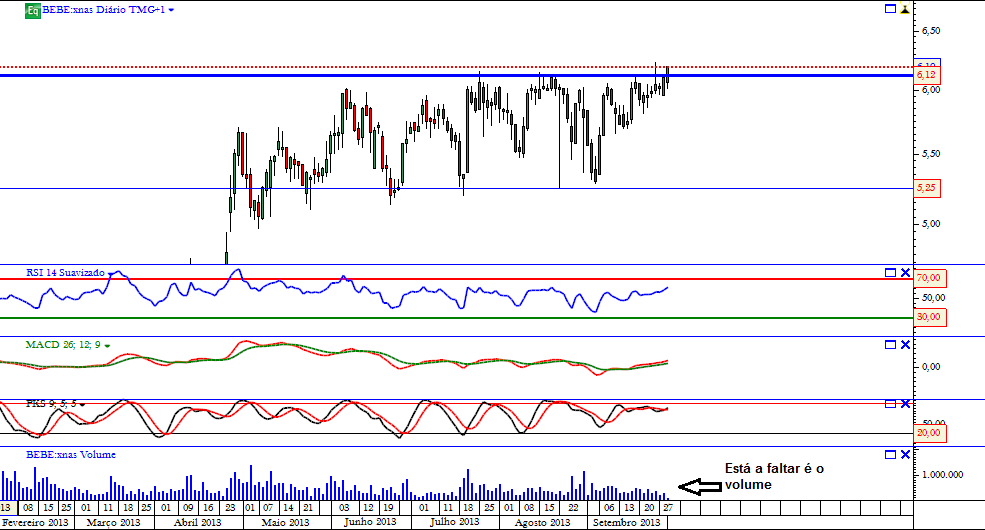985x530 pixels.
Task: Click Junho 2013 on the time axis
Action: click(370, 522)
